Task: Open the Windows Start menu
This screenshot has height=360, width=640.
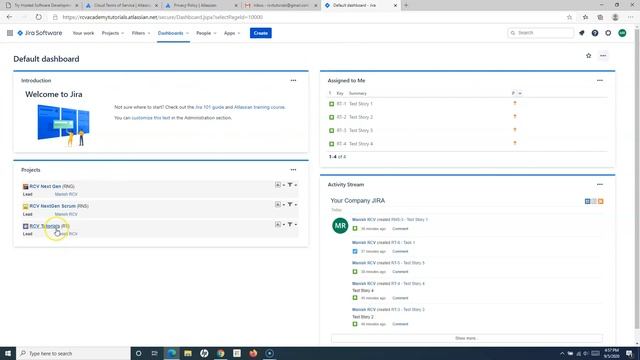Action: (8, 353)
